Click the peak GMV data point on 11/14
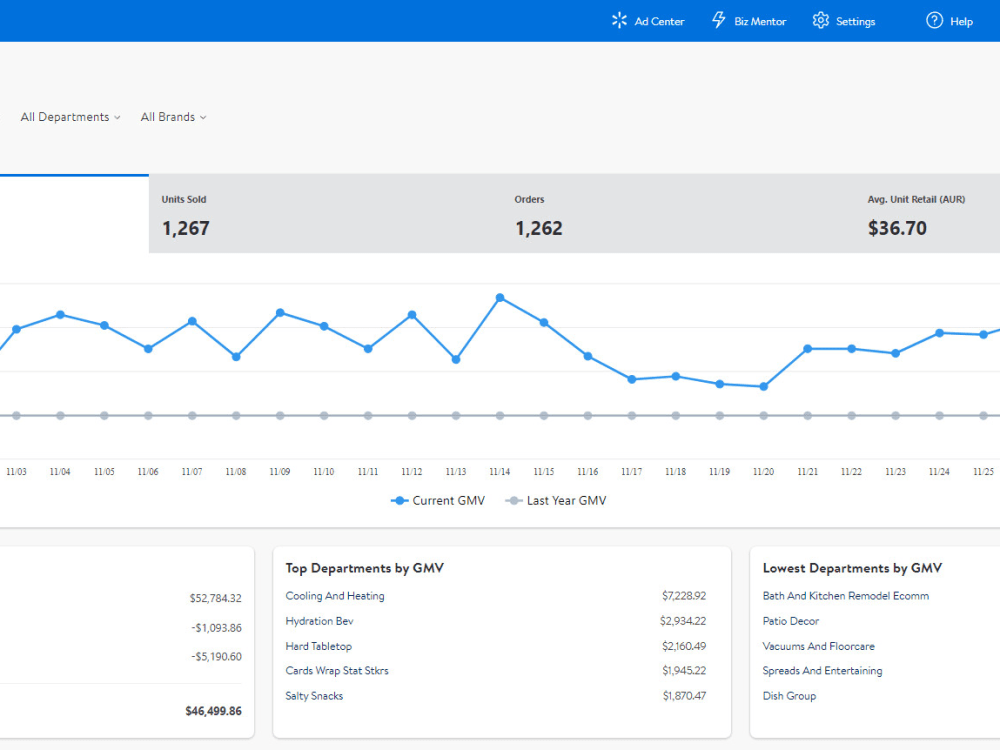Image resolution: width=1000 pixels, height=750 pixels. [500, 297]
